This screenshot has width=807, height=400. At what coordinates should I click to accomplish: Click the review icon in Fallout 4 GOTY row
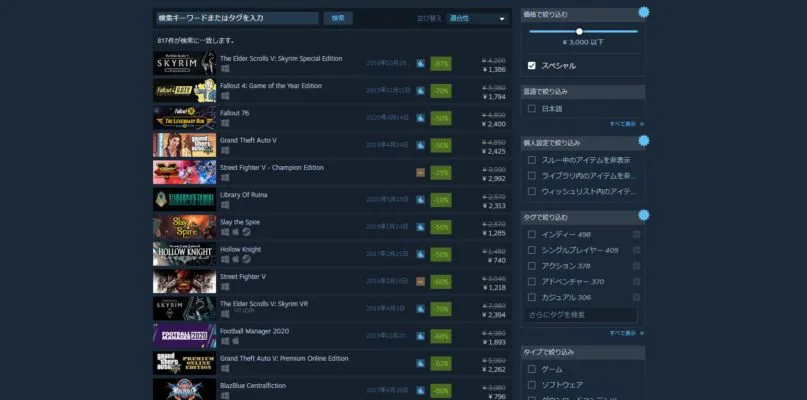420,91
